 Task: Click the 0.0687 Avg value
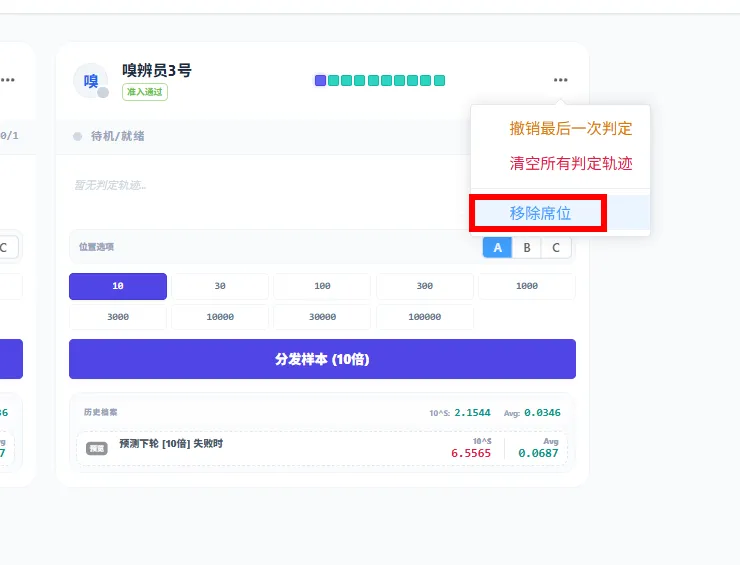(538, 453)
